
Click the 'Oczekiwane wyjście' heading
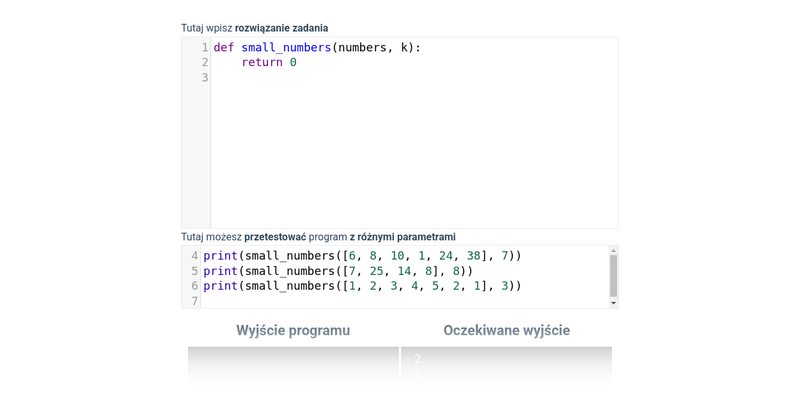[x=506, y=330]
